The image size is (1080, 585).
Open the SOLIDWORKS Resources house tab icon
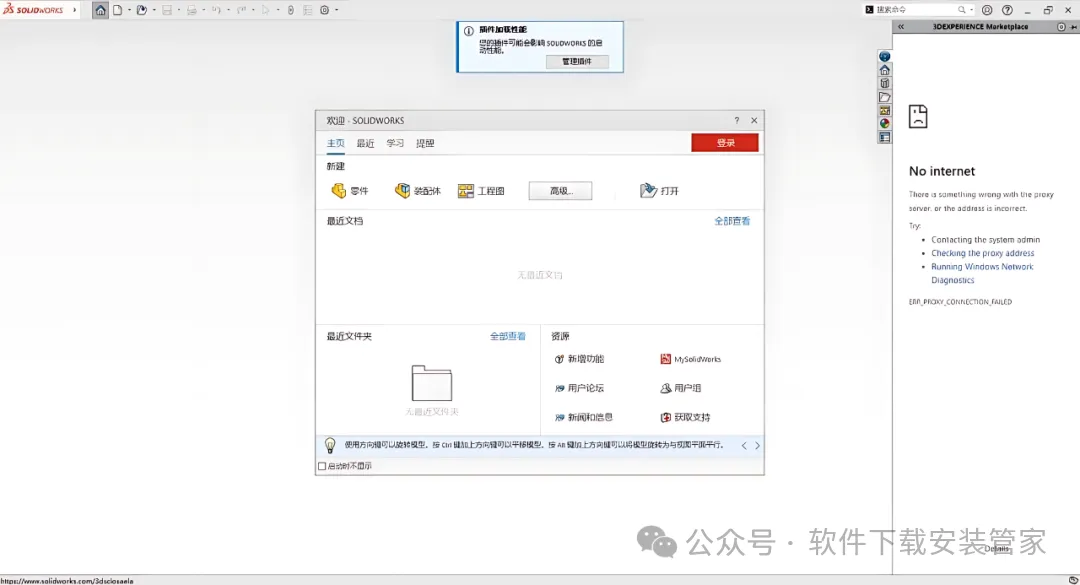(x=885, y=70)
